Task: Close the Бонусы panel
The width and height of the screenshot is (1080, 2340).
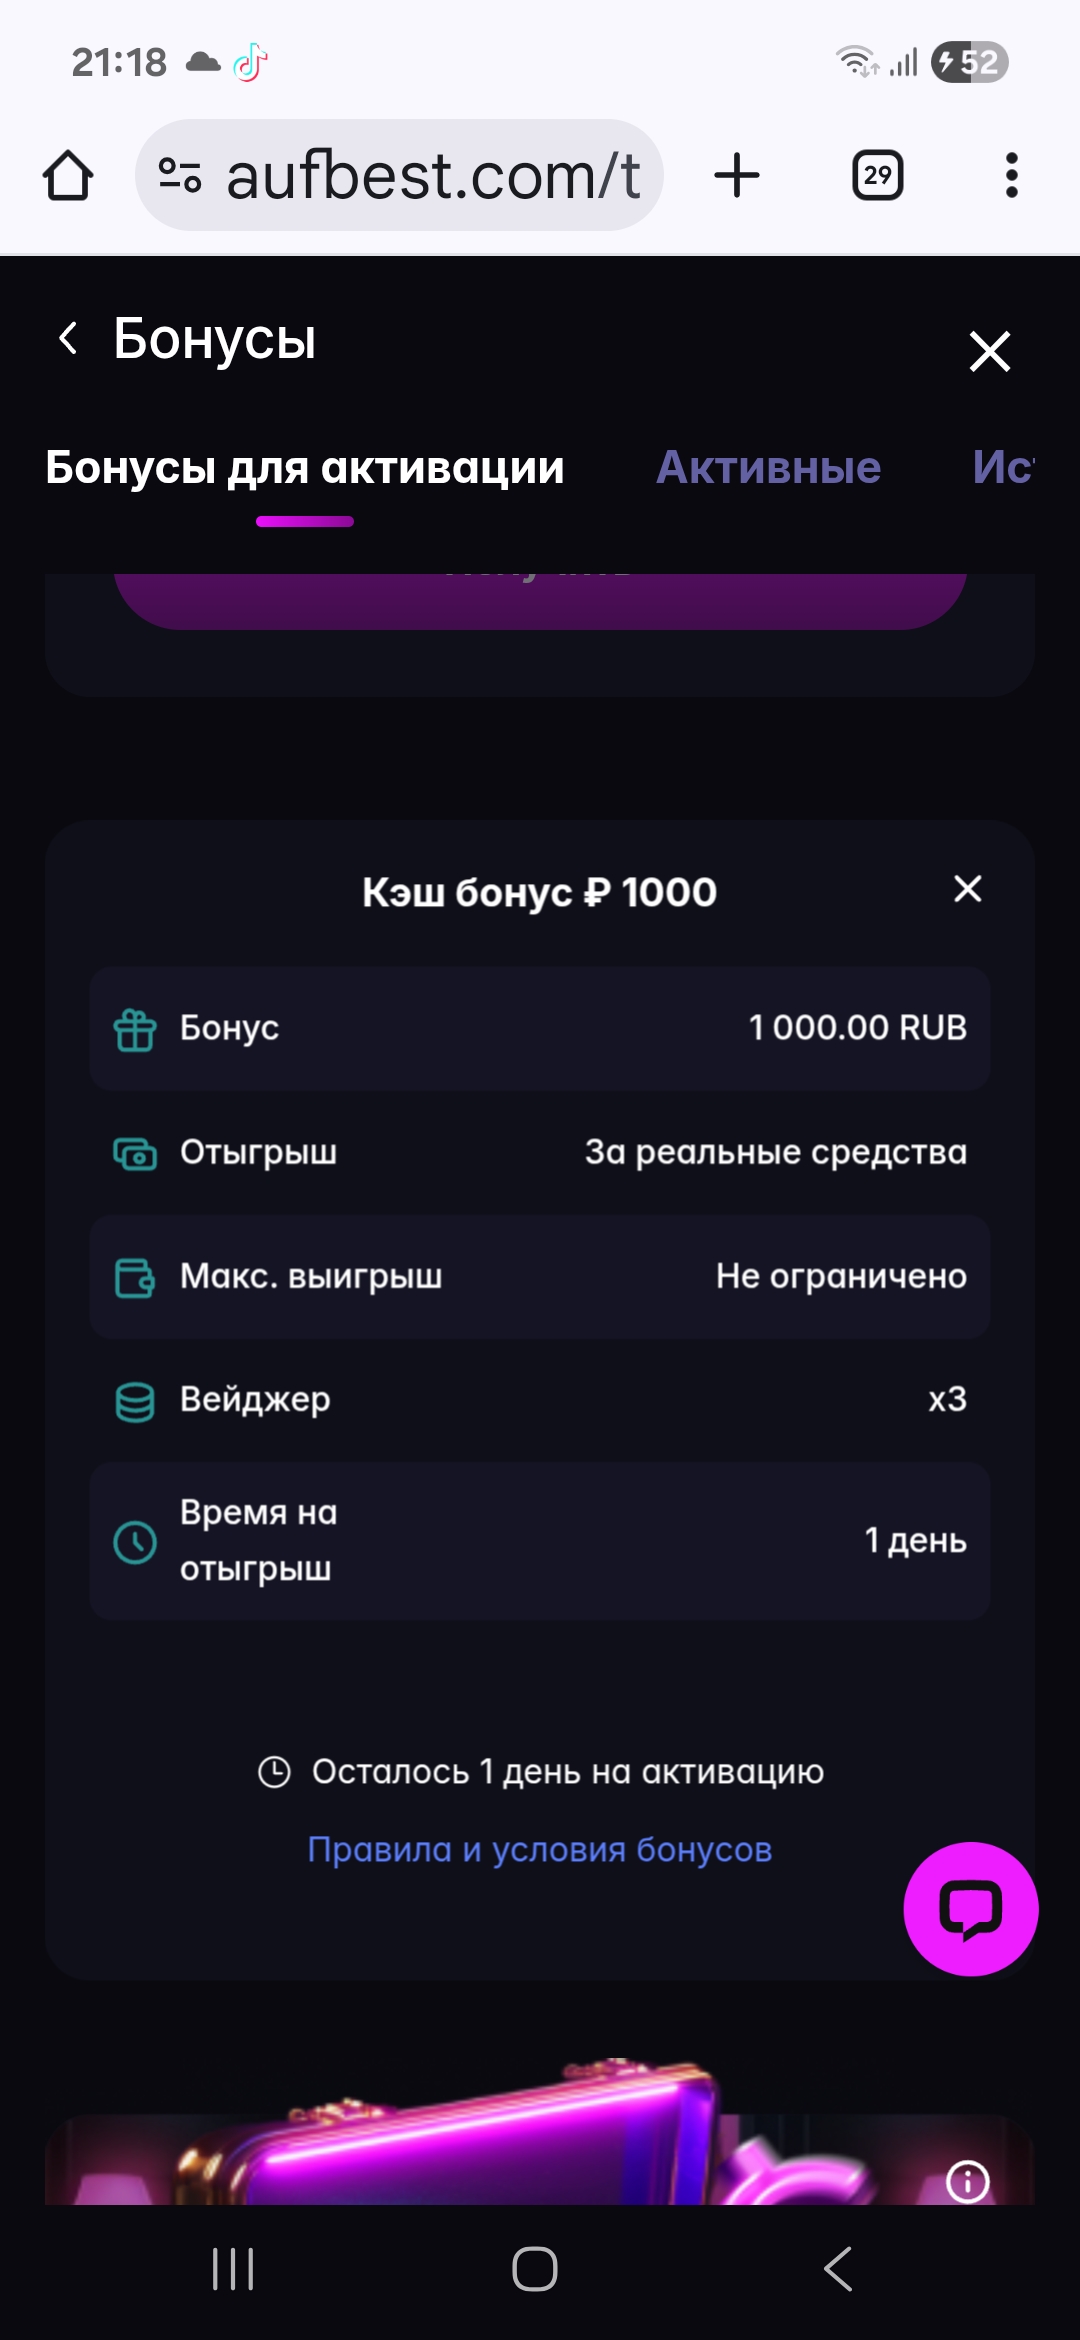Action: 989,351
